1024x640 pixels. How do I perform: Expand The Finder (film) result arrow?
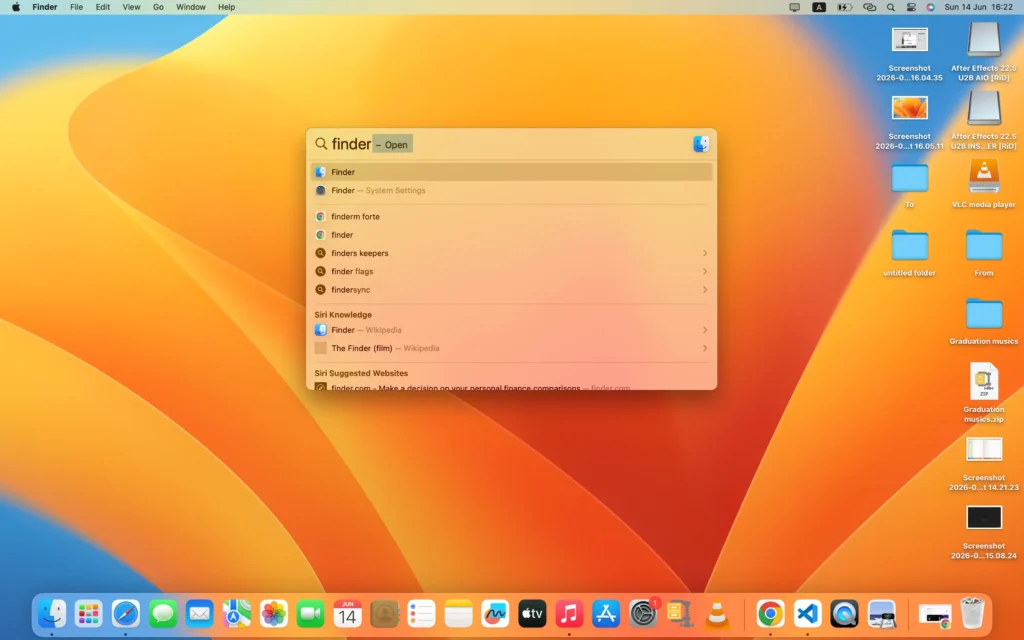tap(705, 348)
